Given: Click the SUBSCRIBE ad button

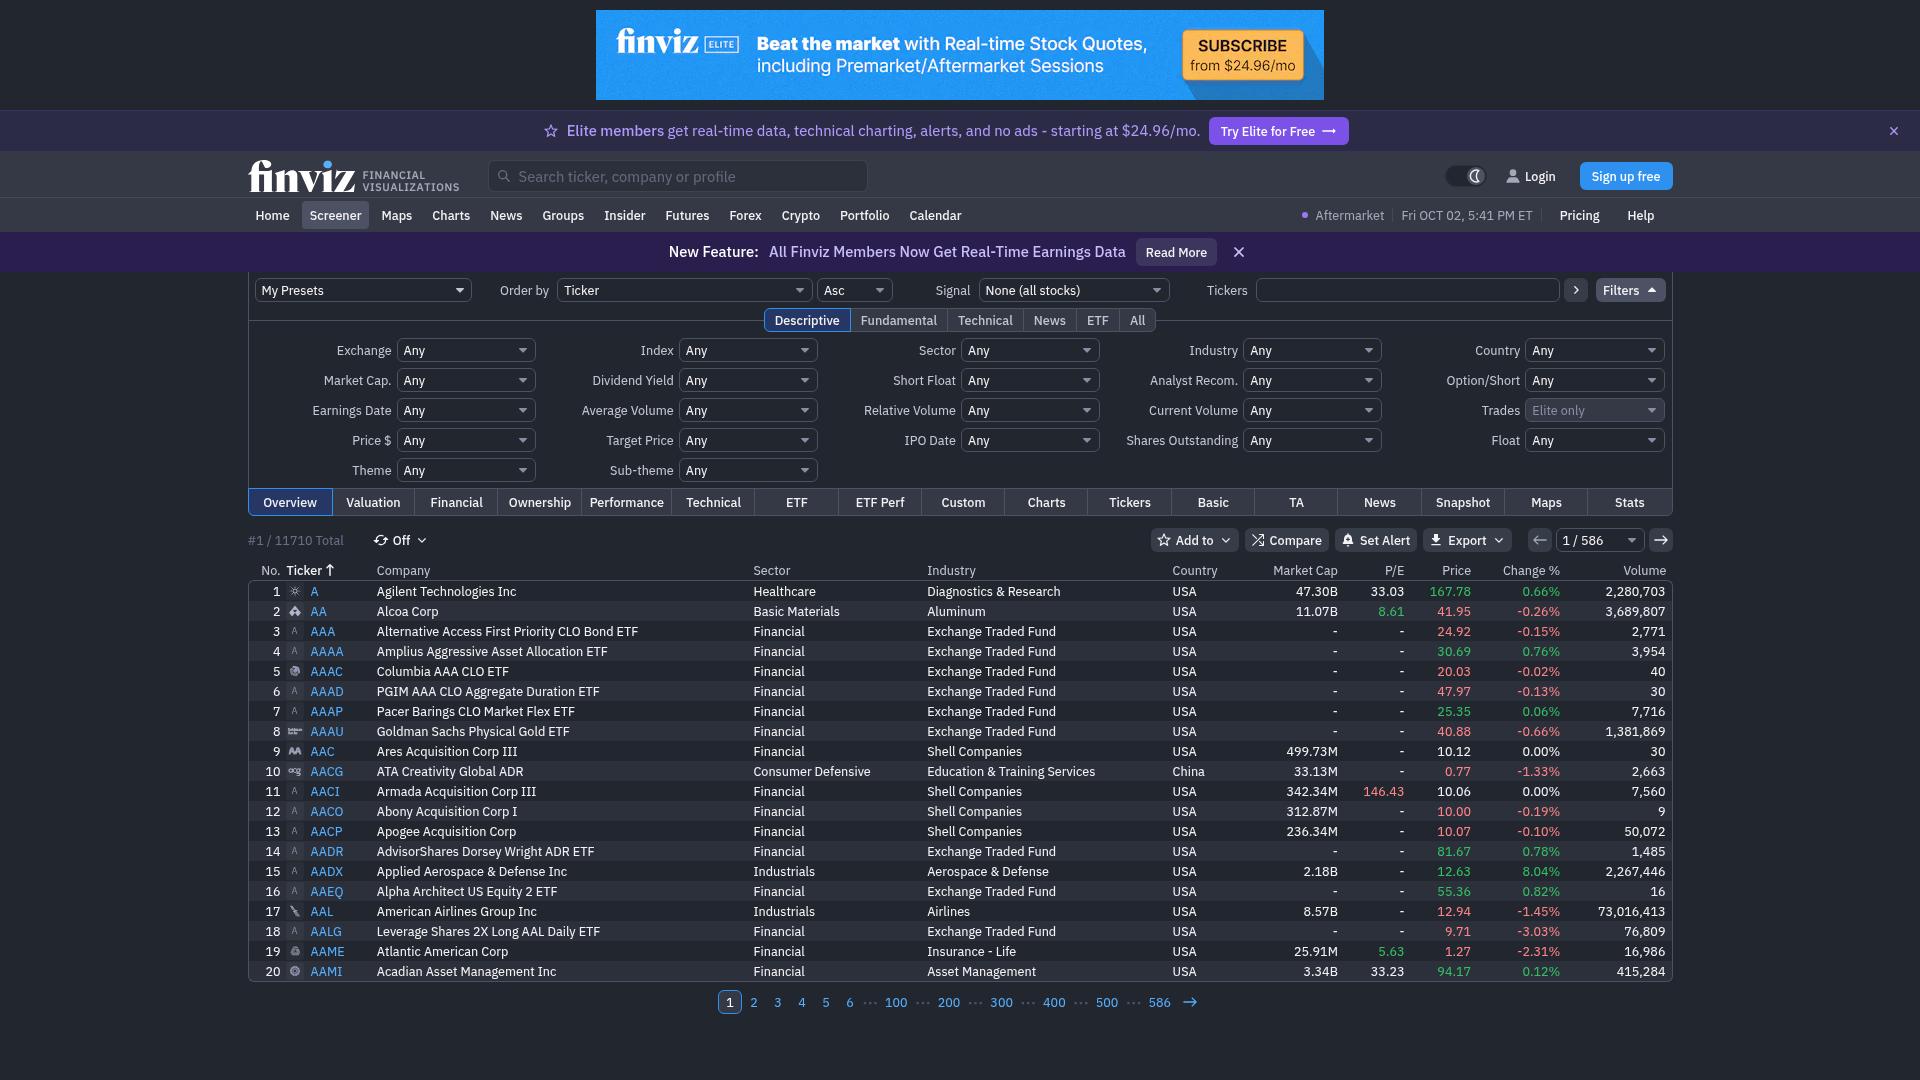Looking at the screenshot, I should (x=1242, y=55).
